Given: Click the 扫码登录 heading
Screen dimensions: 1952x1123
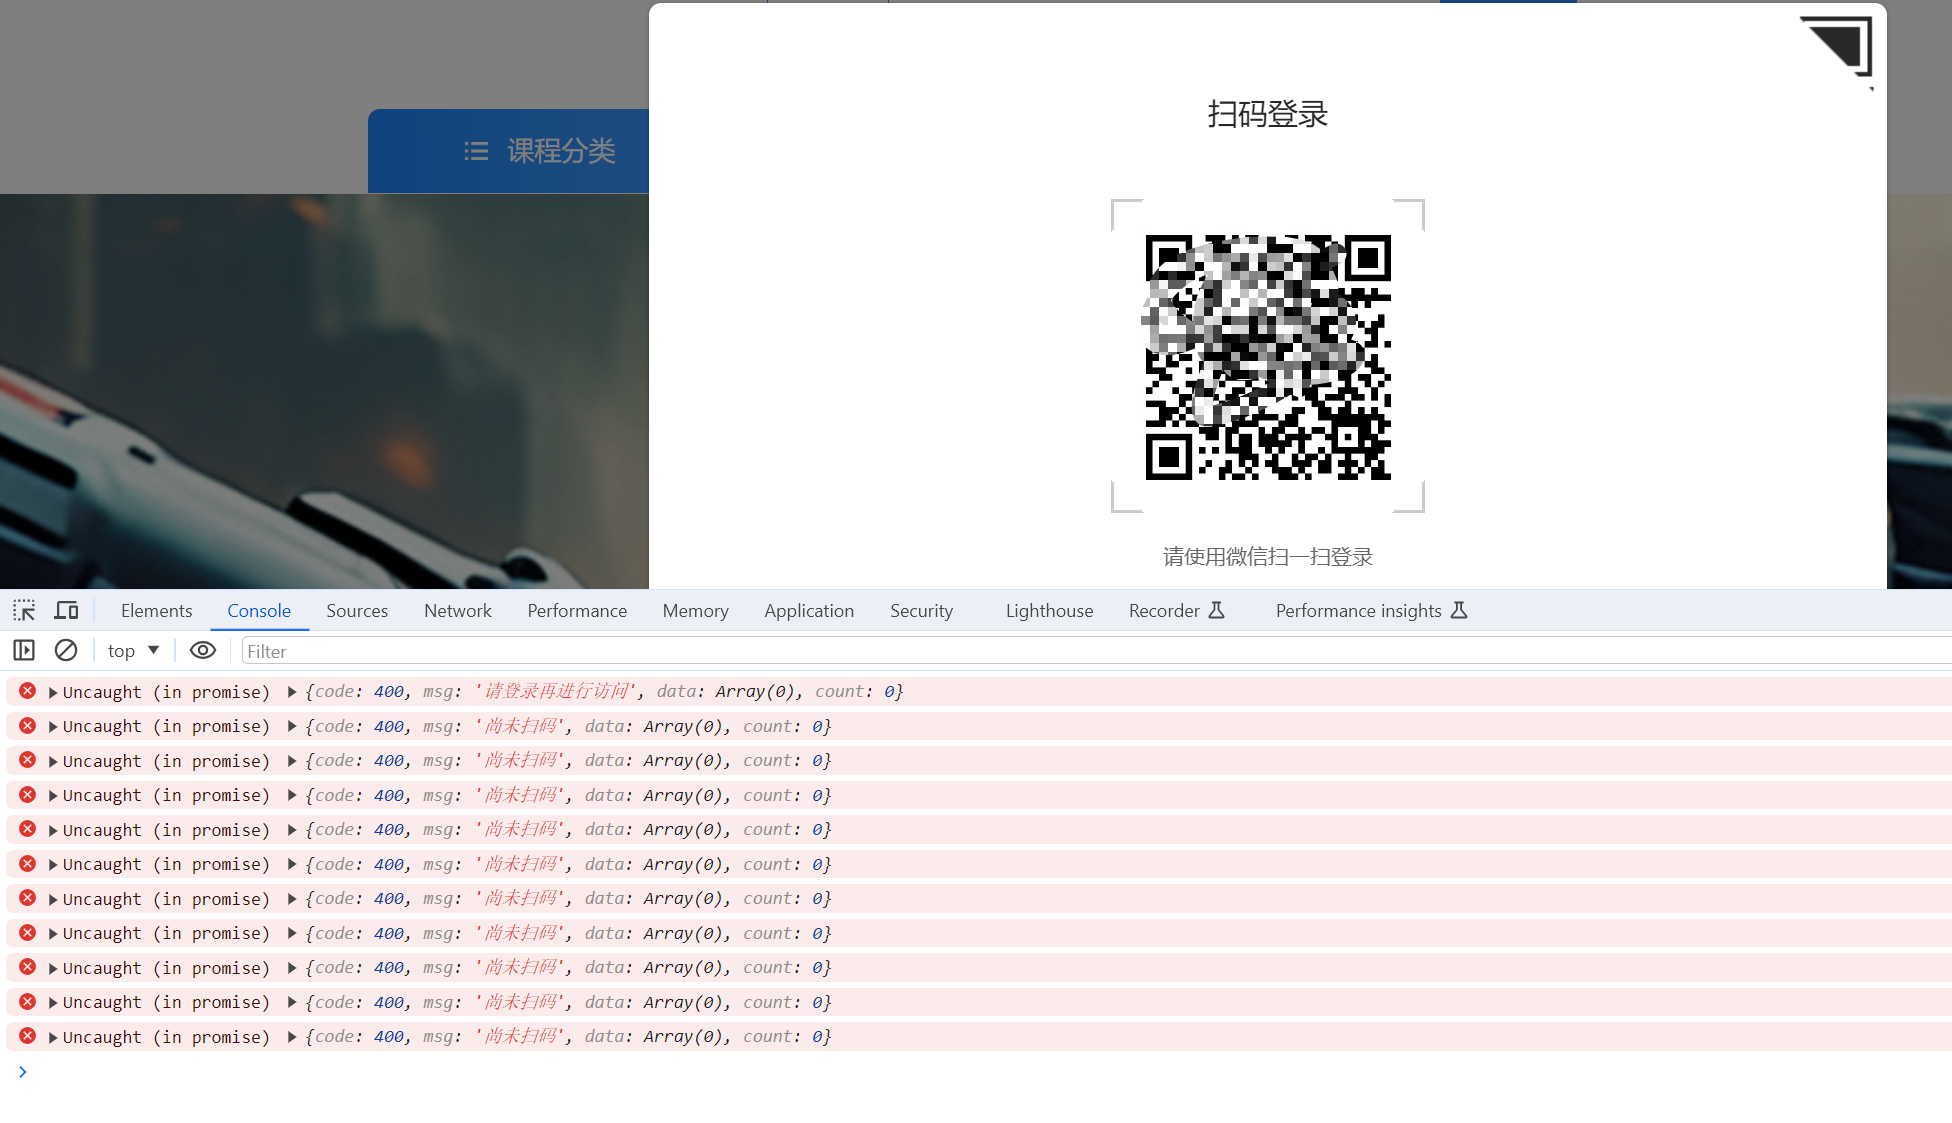Looking at the screenshot, I should click(x=1268, y=114).
